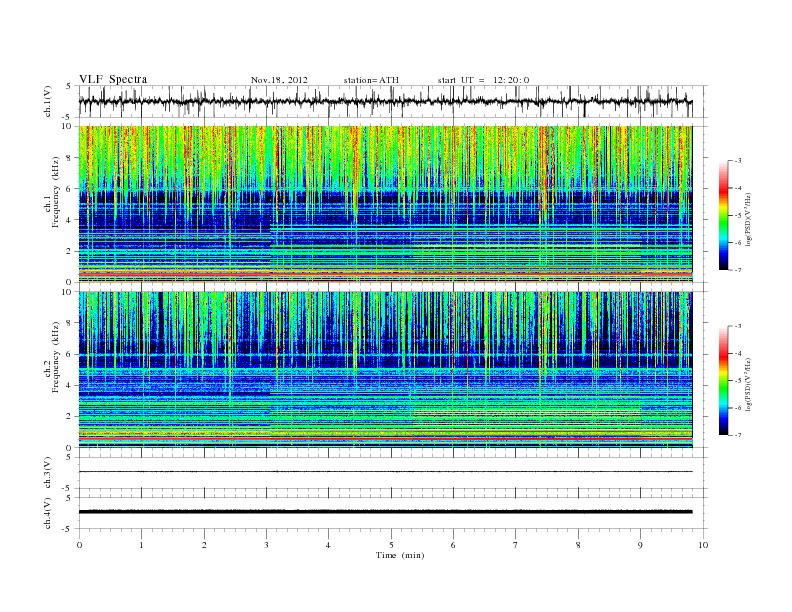Click the "station=ATH" header label
The height and width of the screenshot is (612, 792).
(x=371, y=80)
